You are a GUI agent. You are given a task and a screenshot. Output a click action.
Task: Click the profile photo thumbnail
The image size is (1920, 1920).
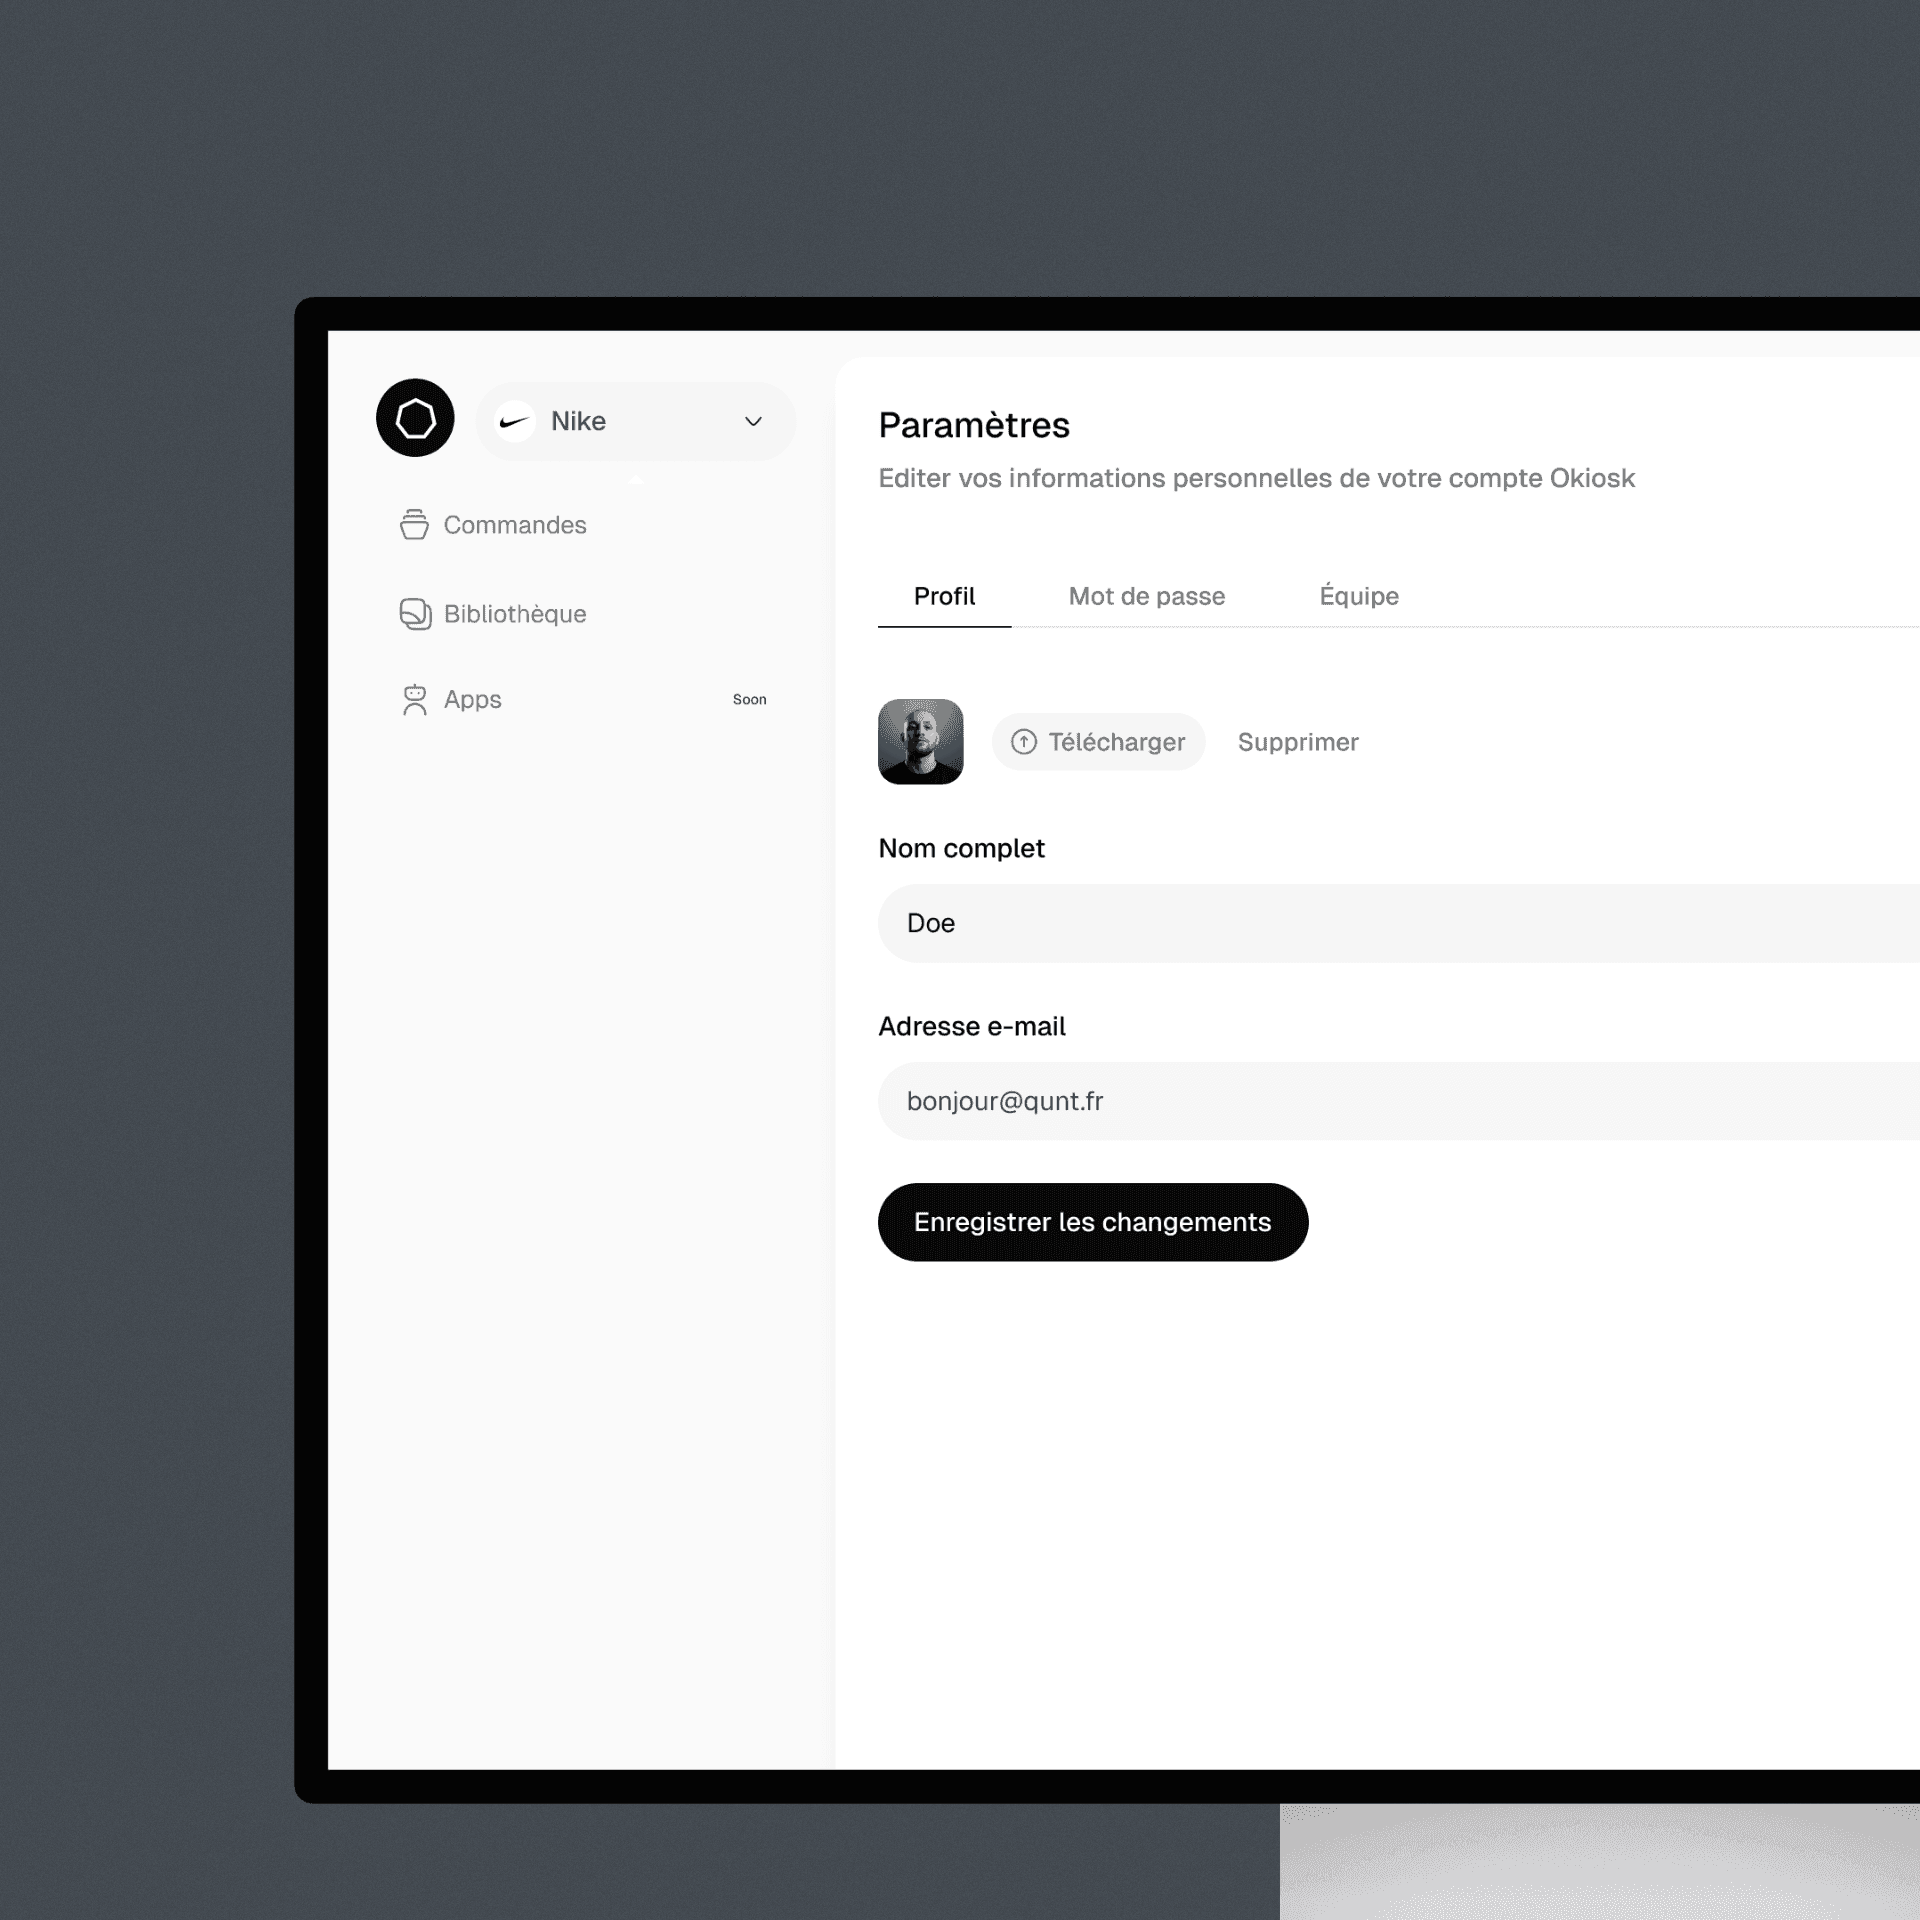(x=920, y=741)
